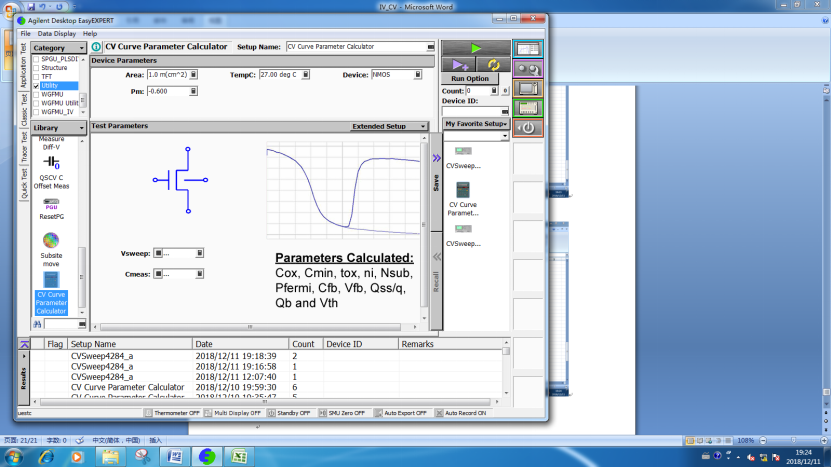This screenshot has height=468, width=831.
Task: Toggle the SPGU_PLSDIV category checkbox
Action: 36,59
